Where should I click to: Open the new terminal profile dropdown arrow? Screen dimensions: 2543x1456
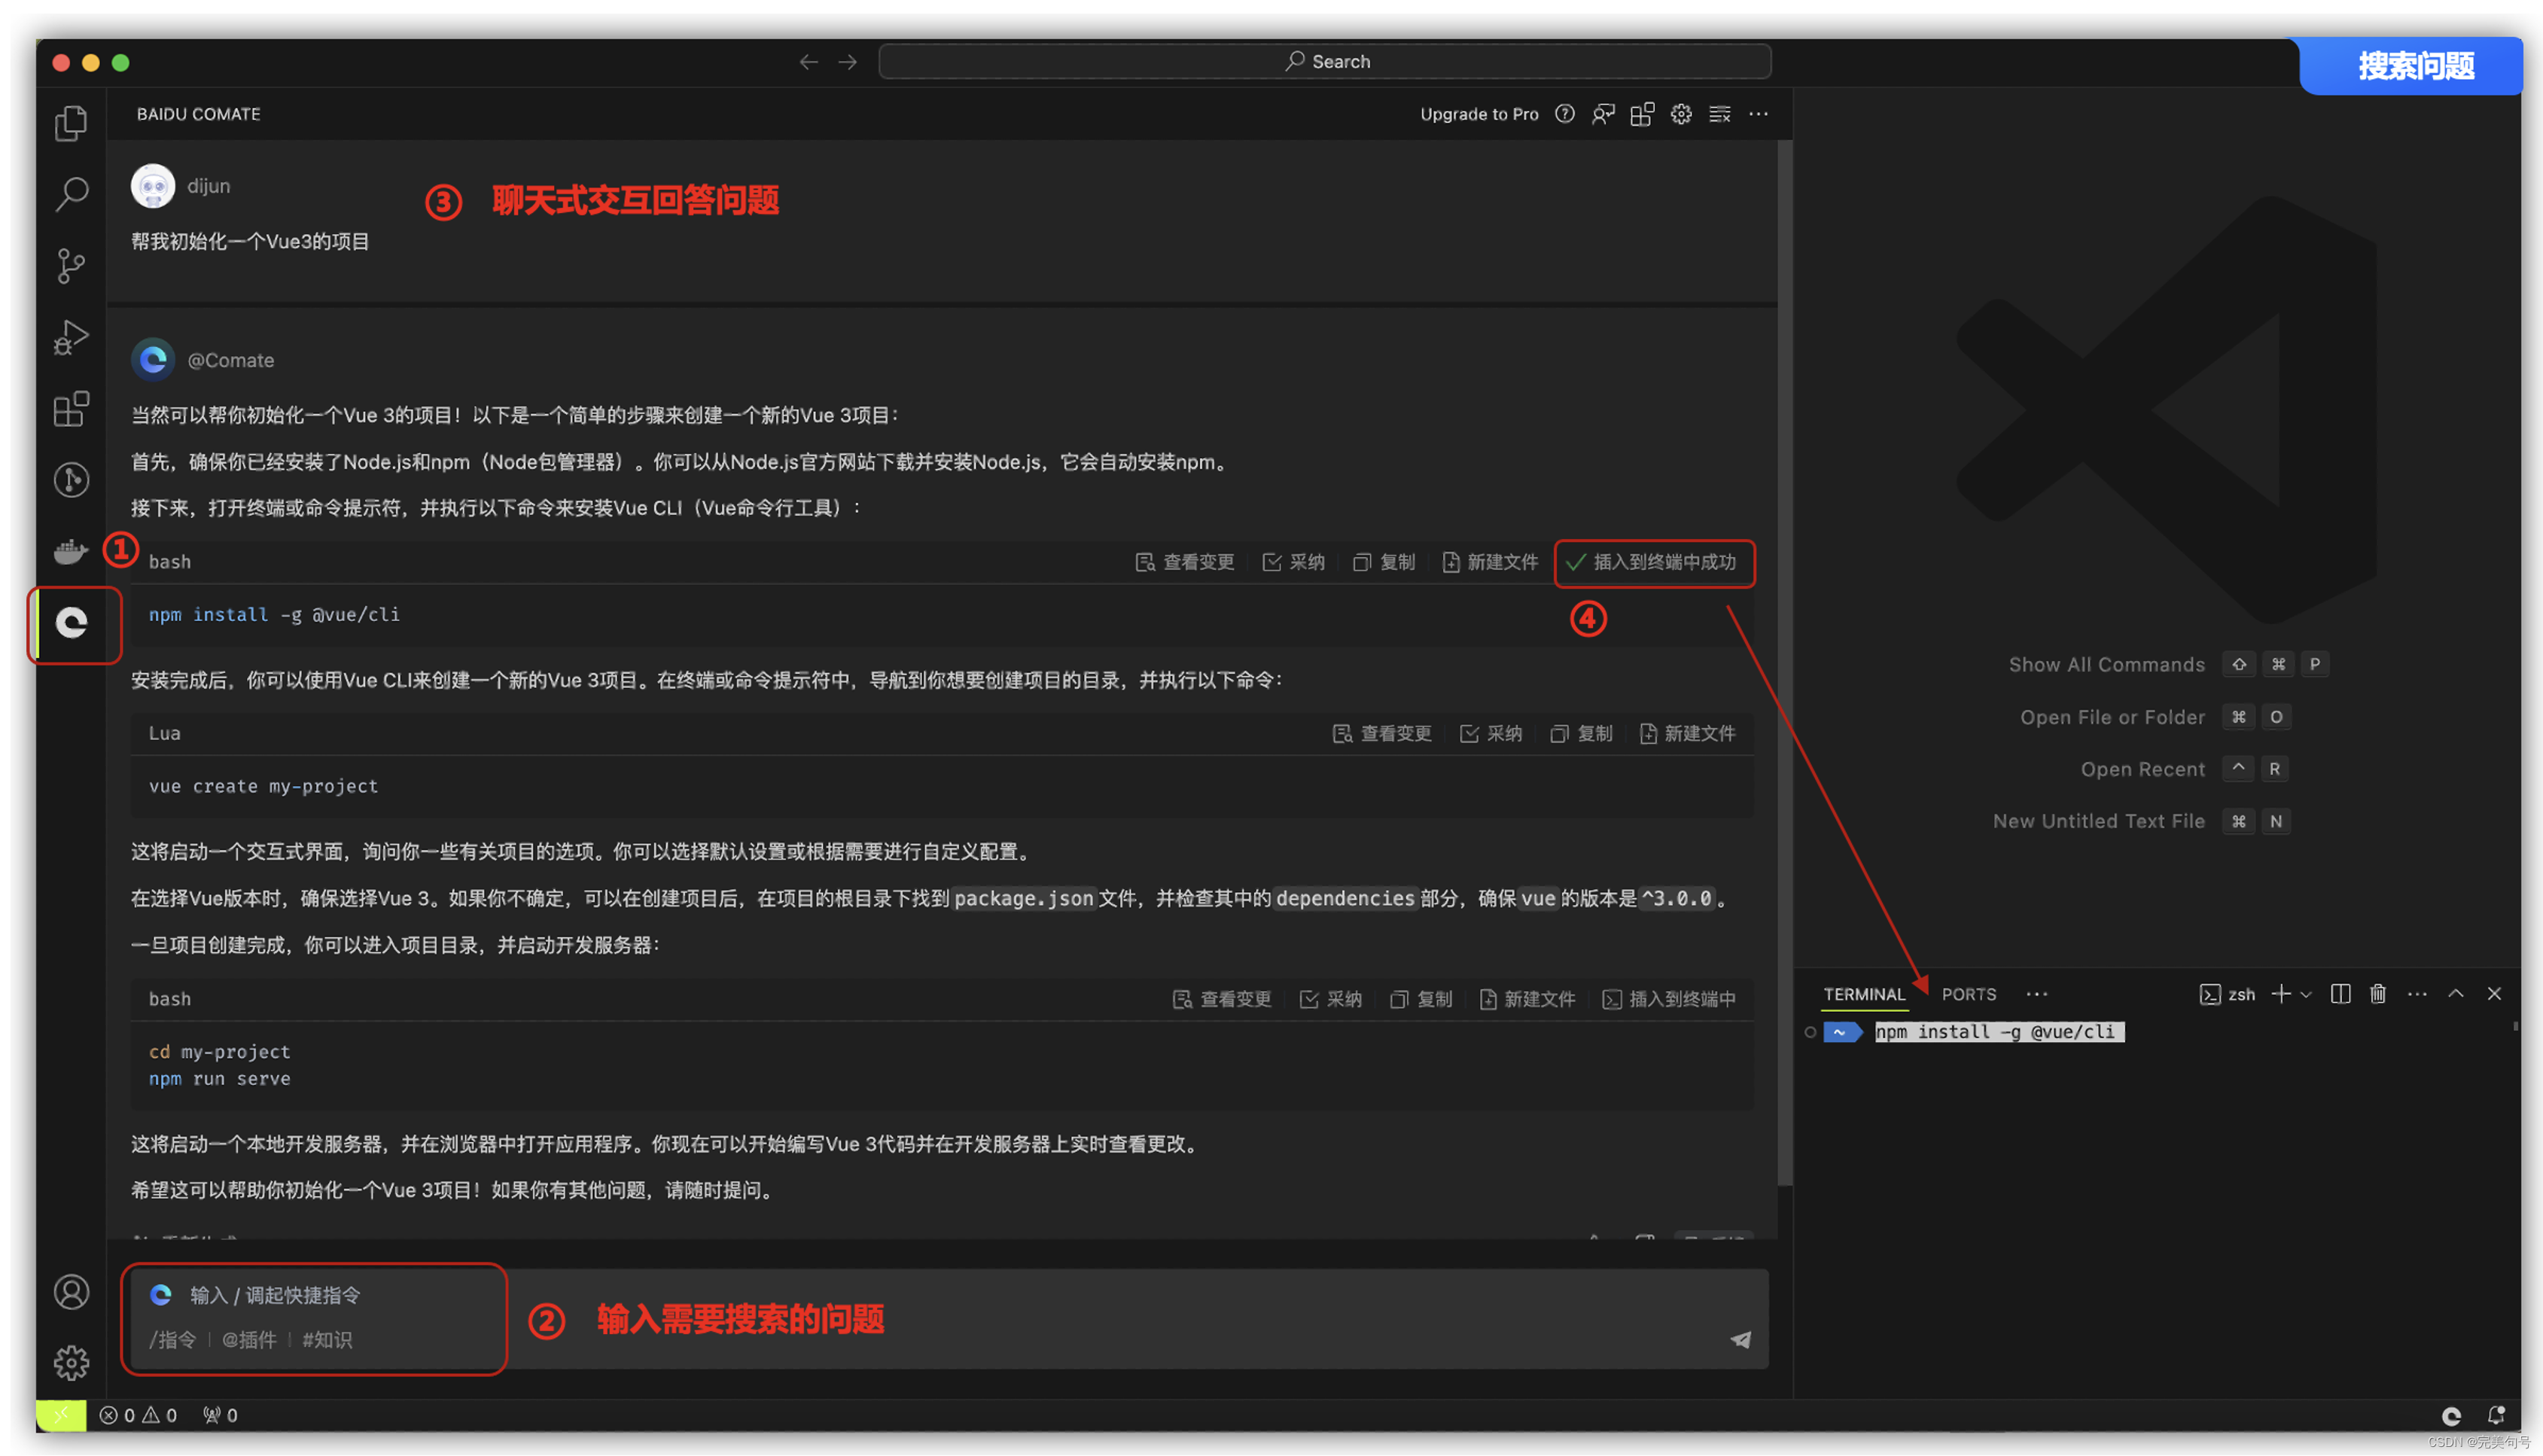[2306, 994]
